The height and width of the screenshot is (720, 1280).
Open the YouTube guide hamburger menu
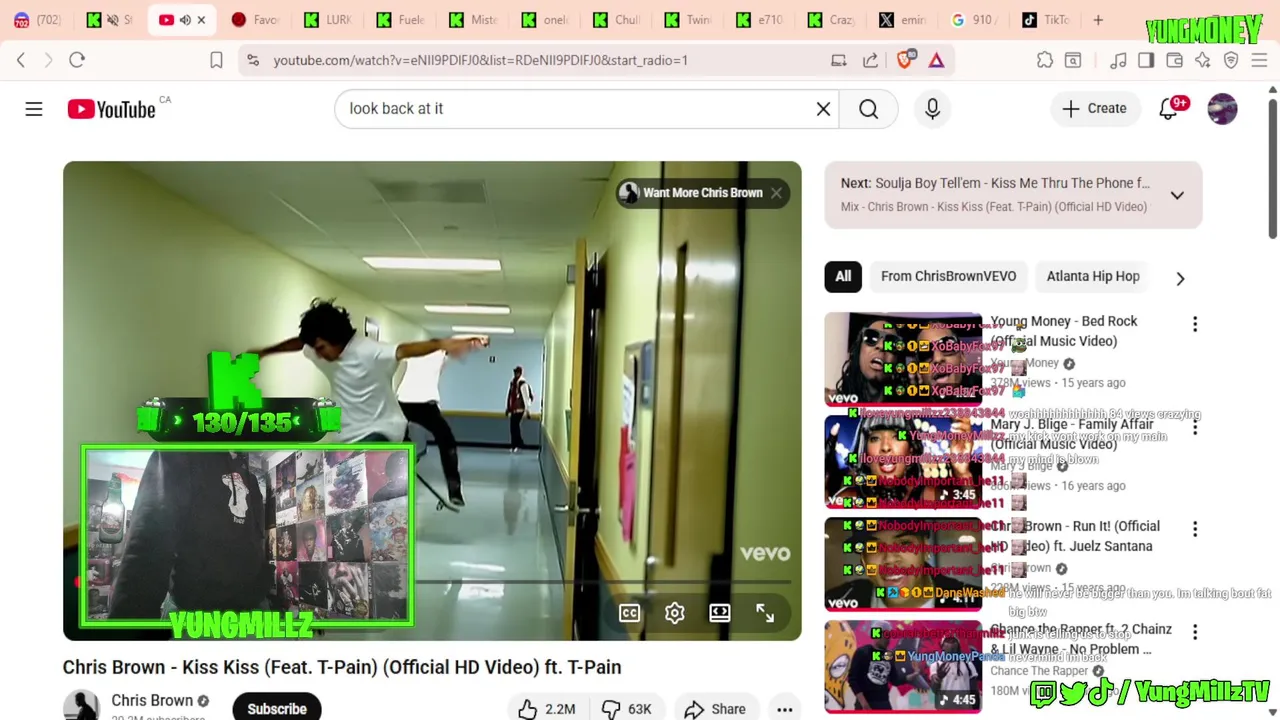(x=34, y=109)
